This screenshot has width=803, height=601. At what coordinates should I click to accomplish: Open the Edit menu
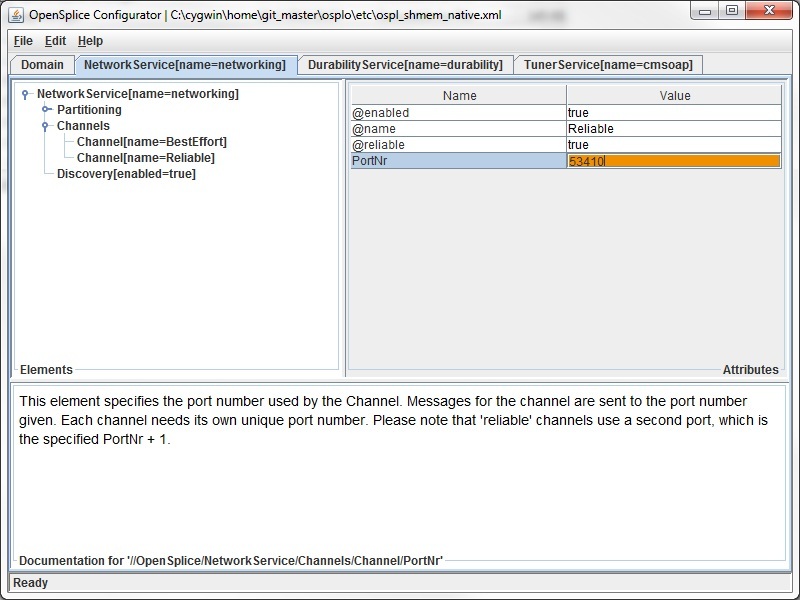tap(55, 41)
